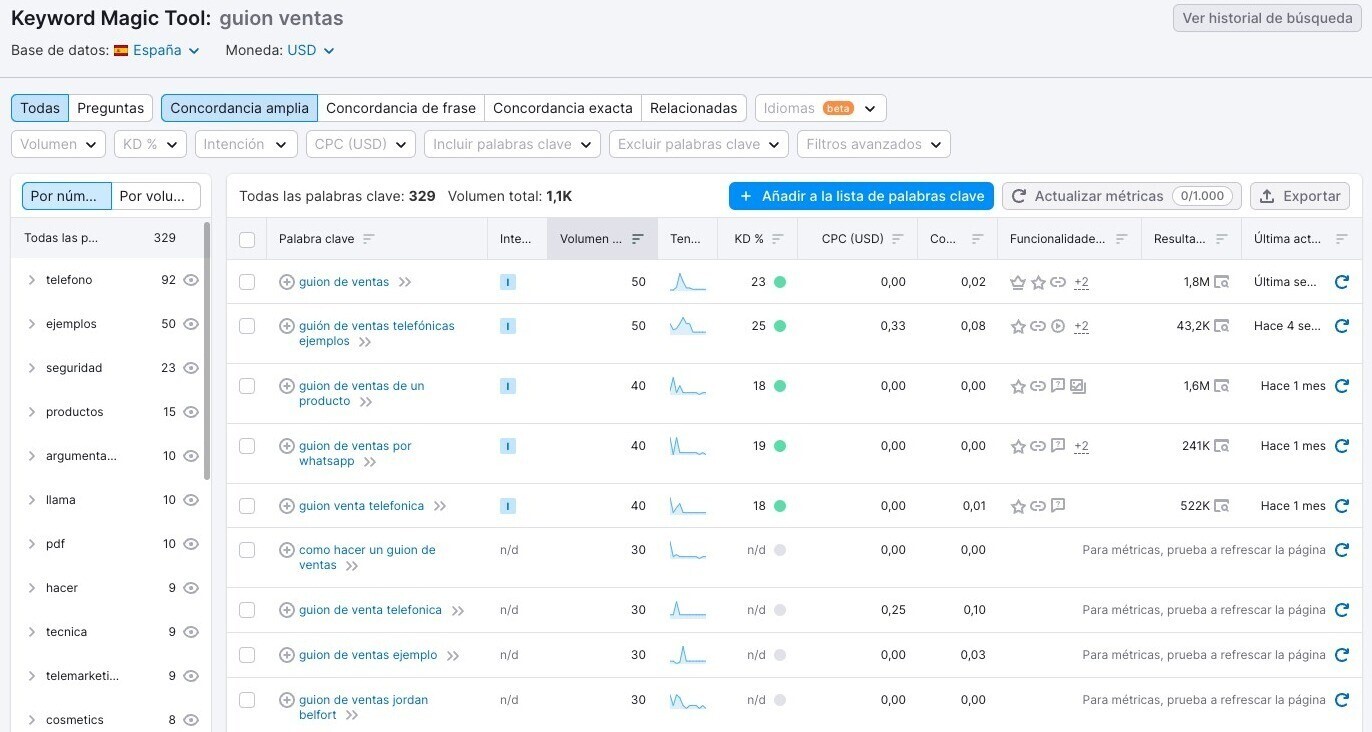
Task: Click the sort arrow on the Volumen column
Action: click(x=637, y=238)
